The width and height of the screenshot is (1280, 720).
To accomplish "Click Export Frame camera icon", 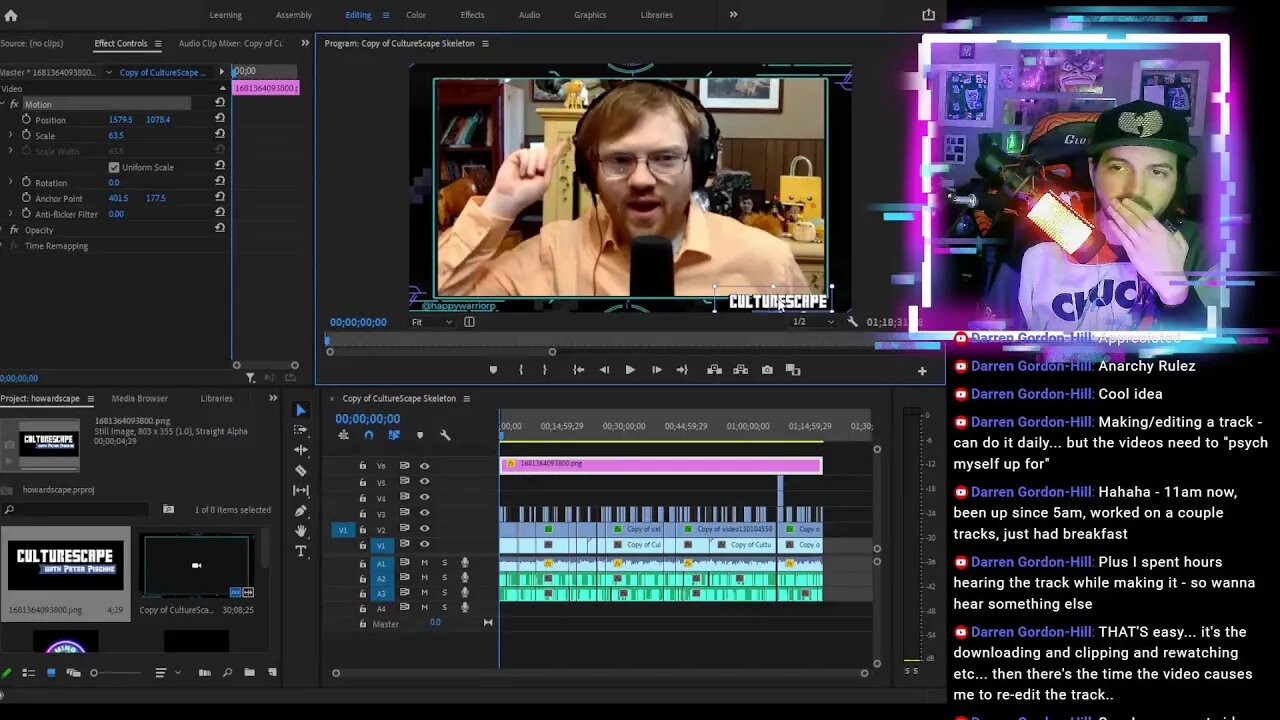I will 767,370.
